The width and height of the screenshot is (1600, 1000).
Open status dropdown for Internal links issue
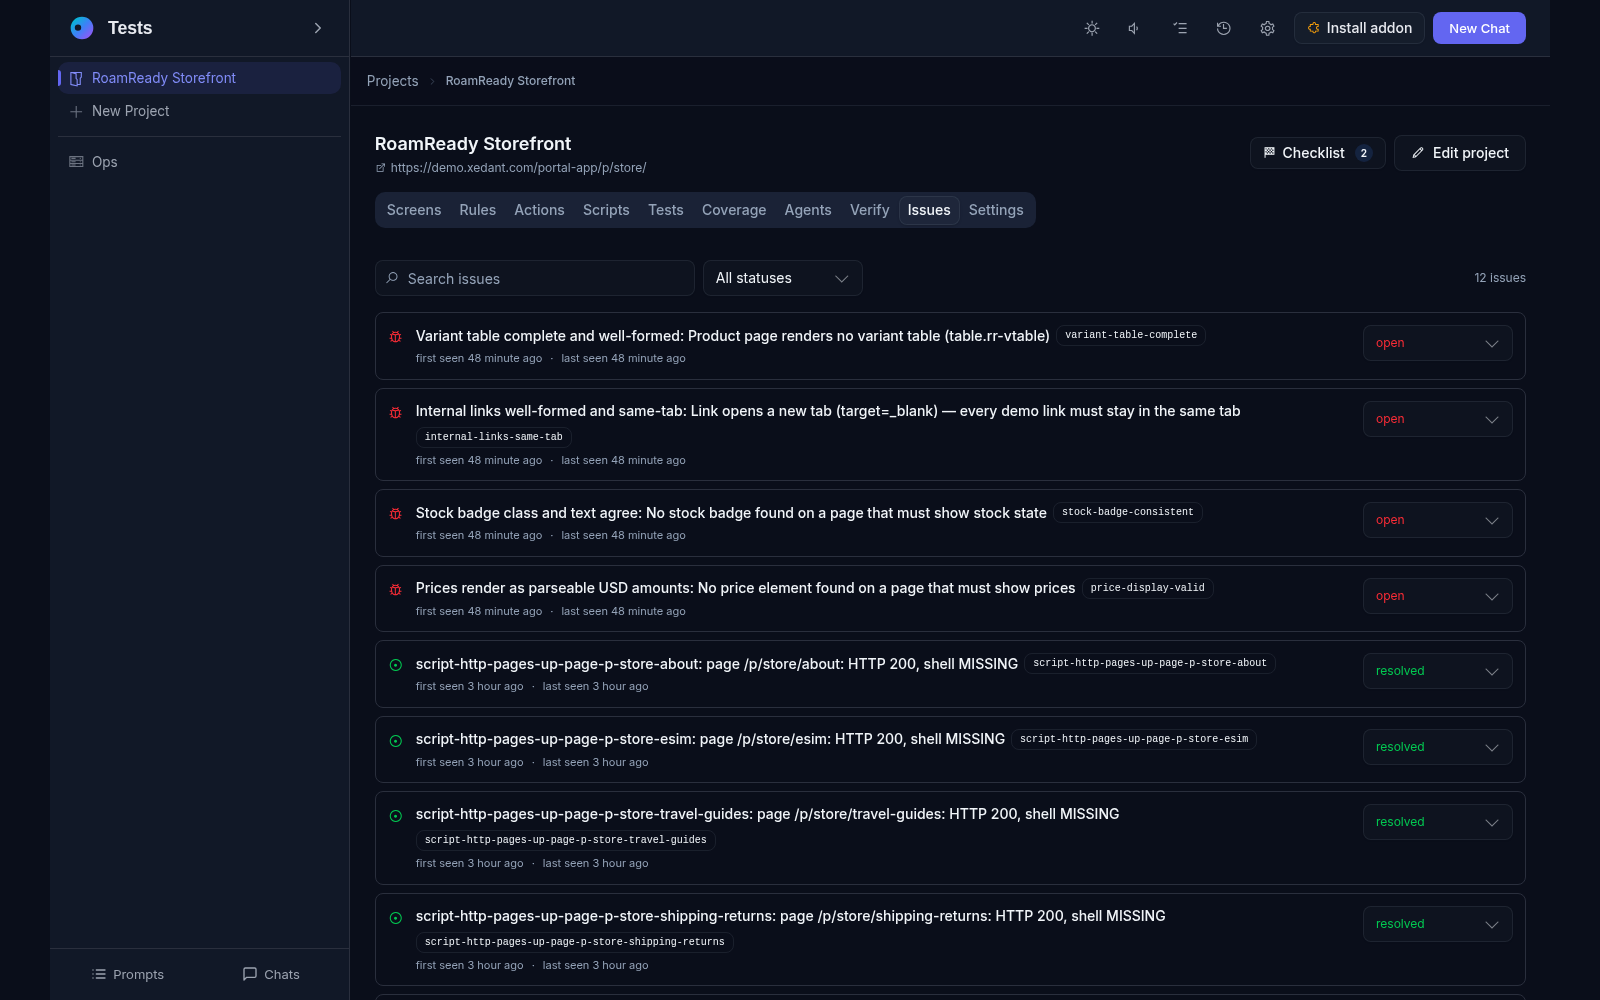[1438, 419]
